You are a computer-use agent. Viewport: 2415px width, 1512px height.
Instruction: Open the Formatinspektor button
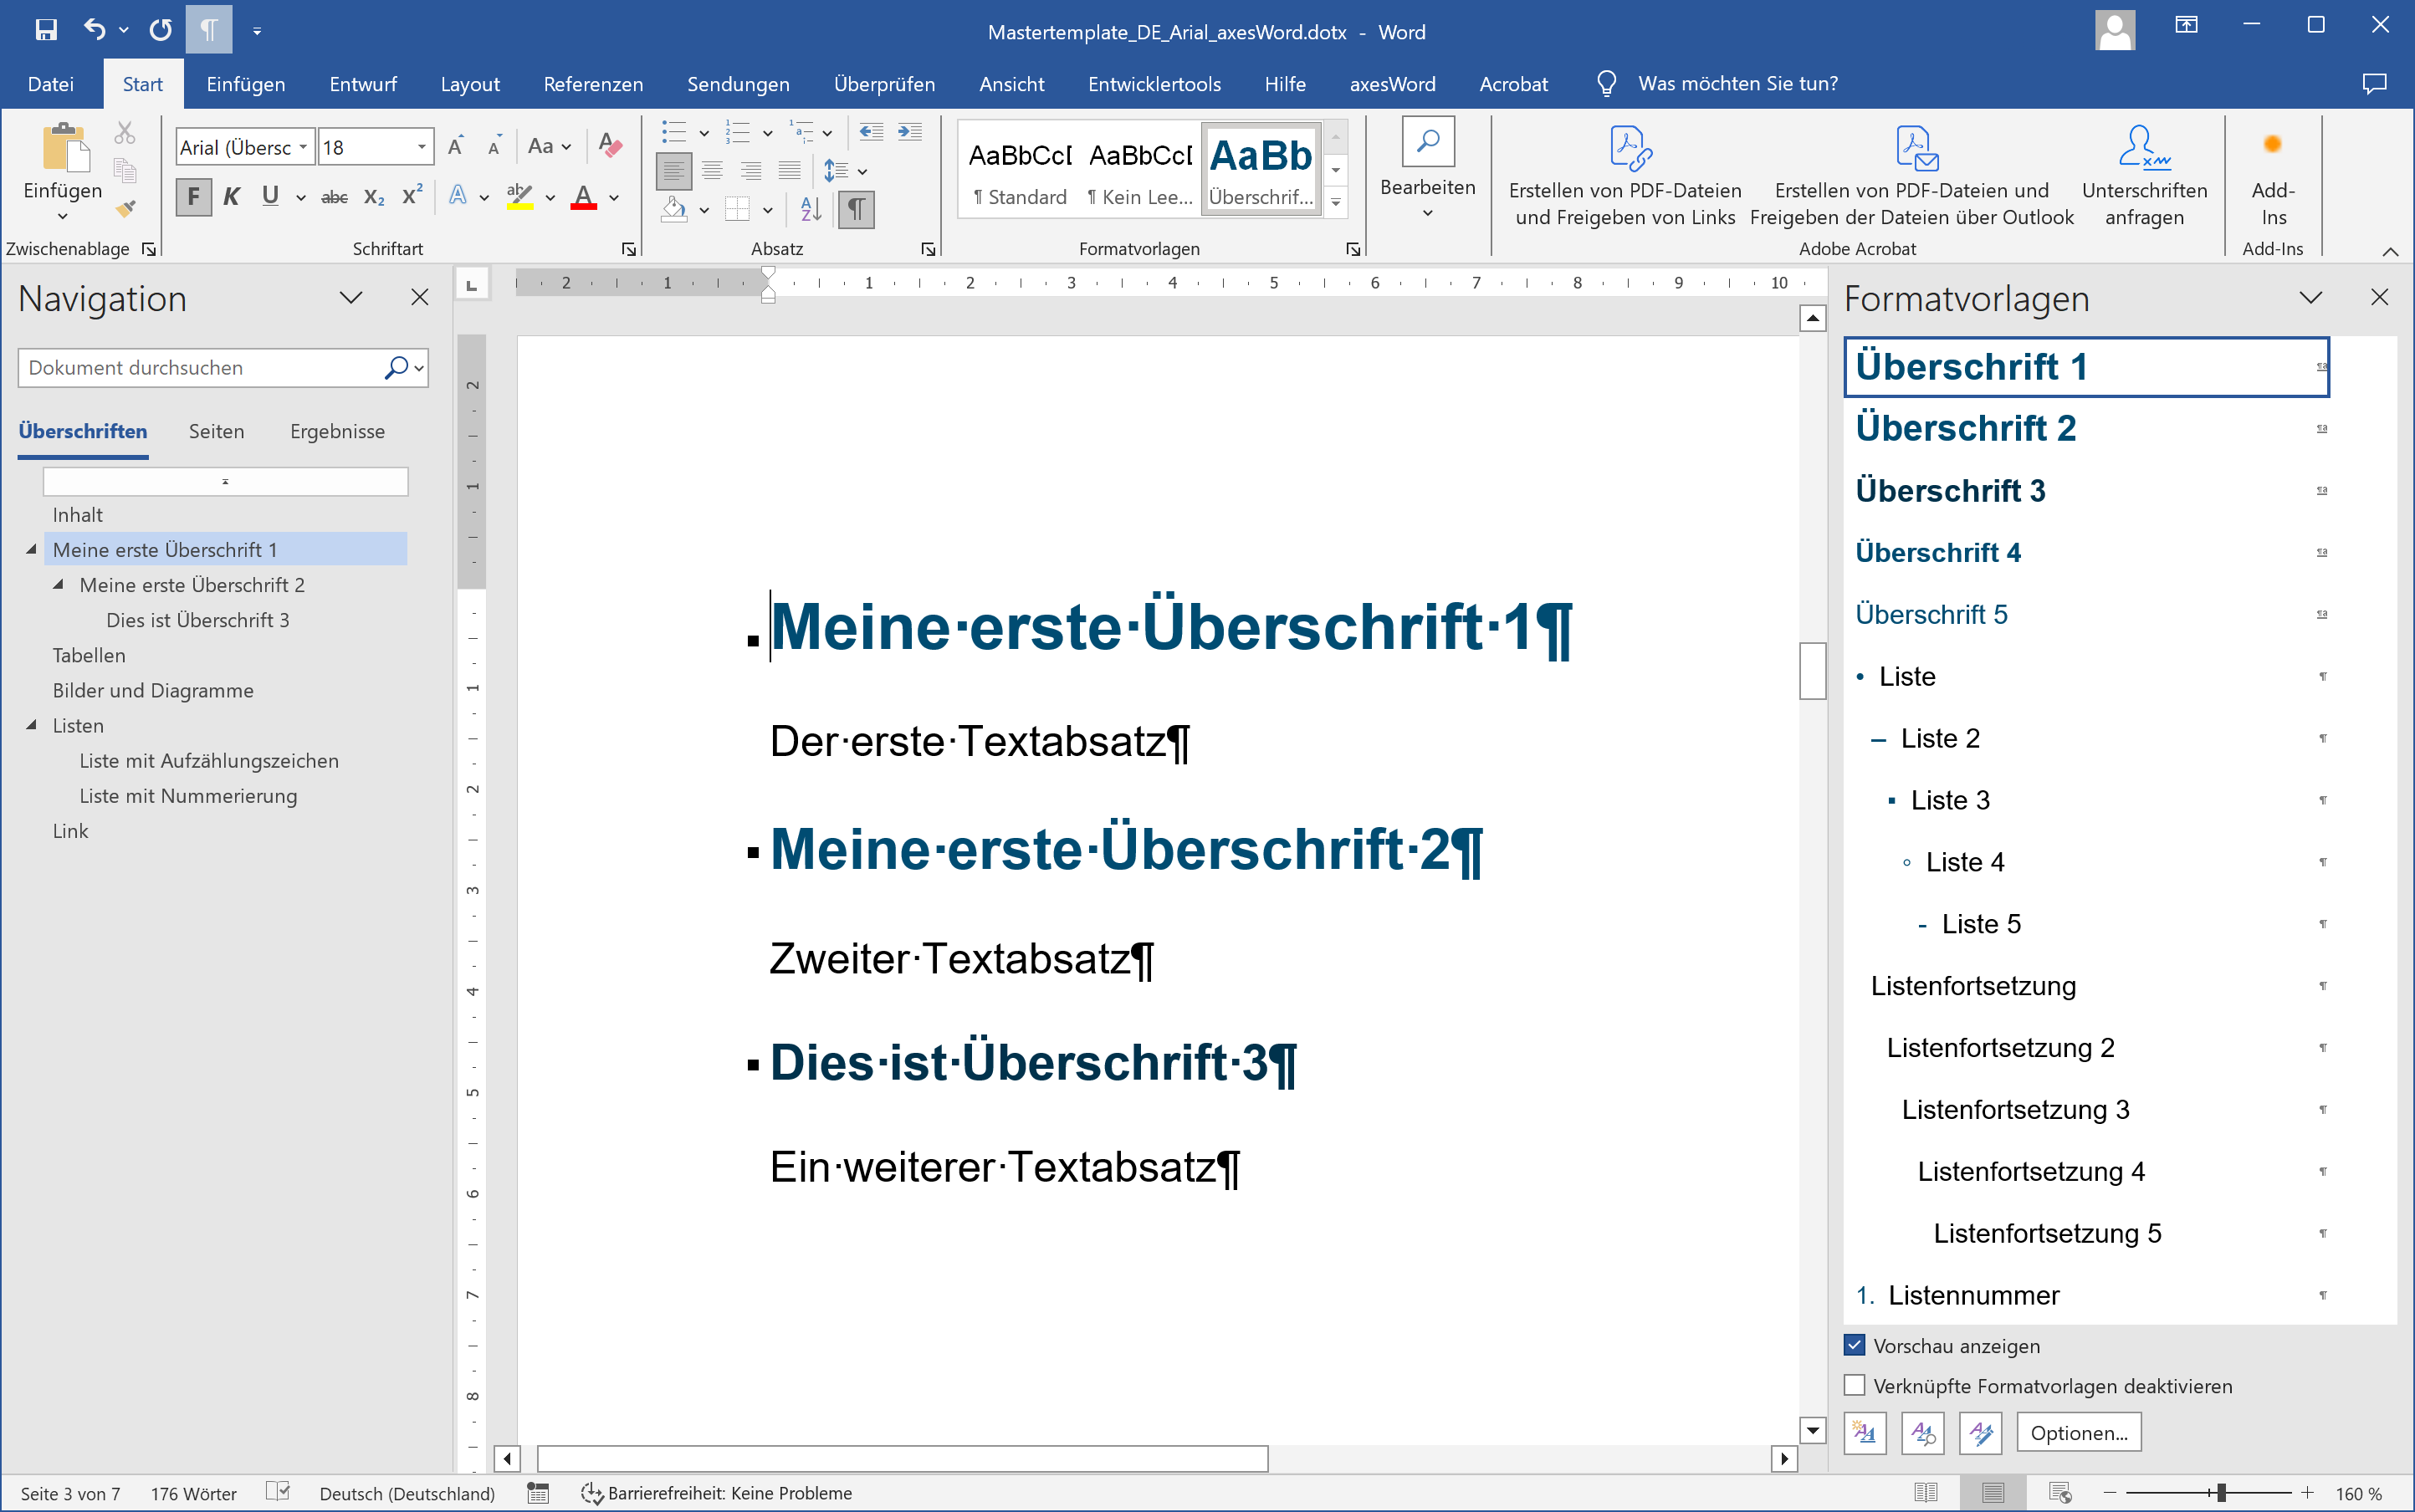1923,1432
